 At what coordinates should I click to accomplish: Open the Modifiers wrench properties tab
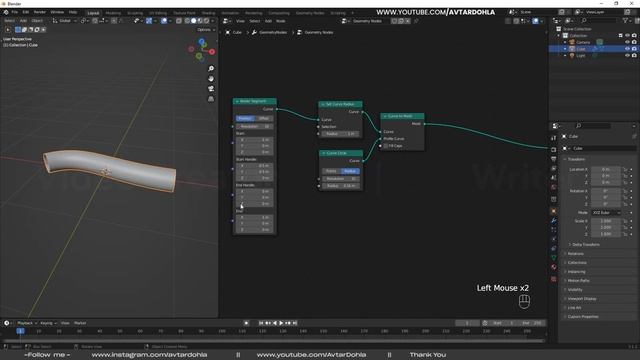tap(553, 221)
